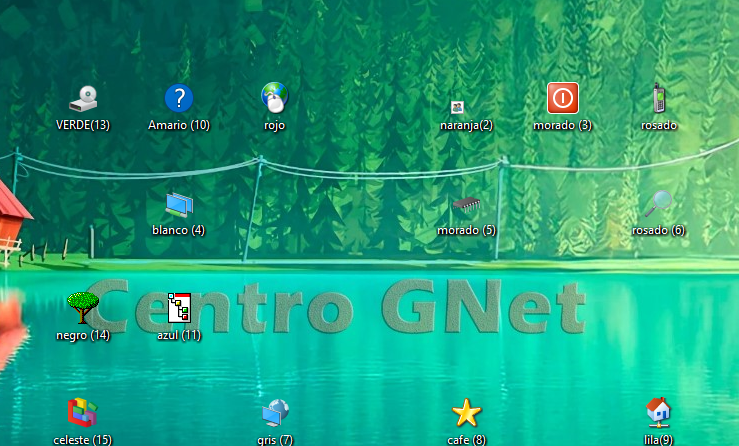739x446 pixels.
Task: Open the azul (11) tree diagram icon
Action: (x=180, y=308)
